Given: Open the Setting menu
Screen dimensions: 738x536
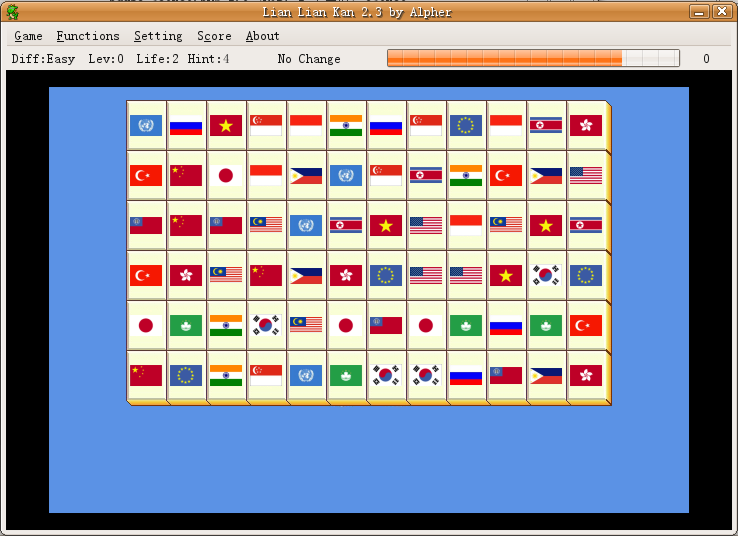Looking at the screenshot, I should click(x=158, y=36).
